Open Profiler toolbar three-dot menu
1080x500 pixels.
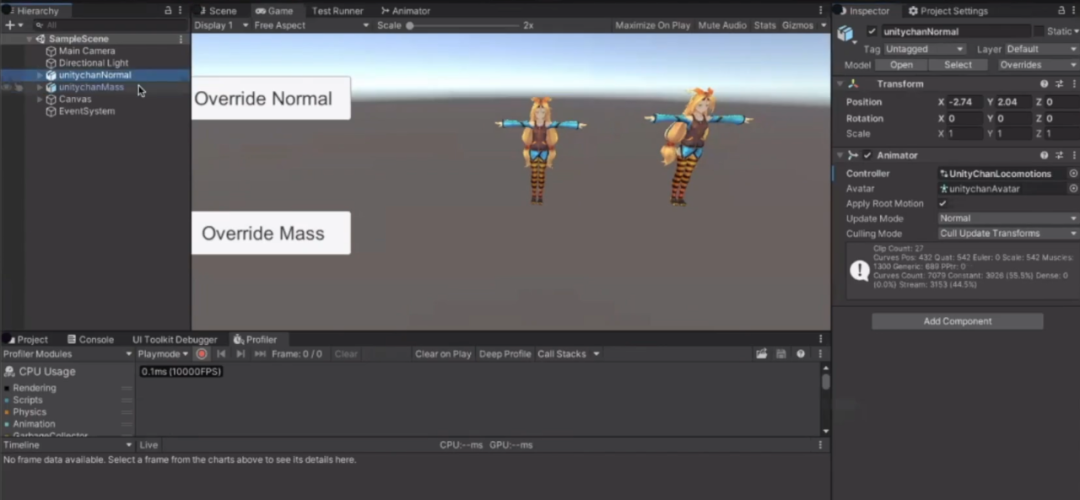(820, 354)
